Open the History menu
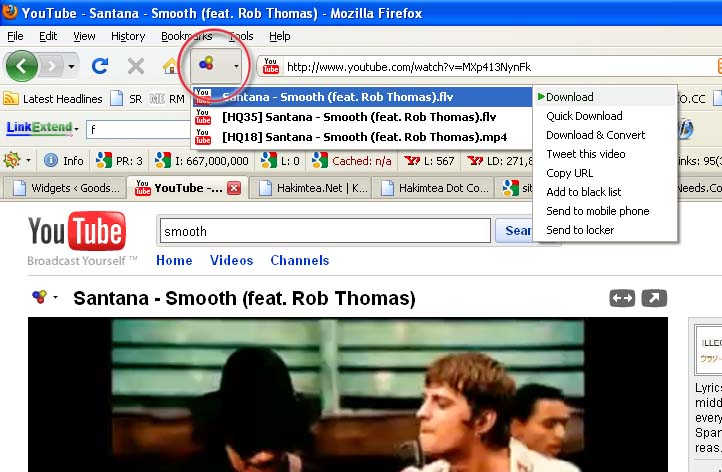 click(x=128, y=36)
